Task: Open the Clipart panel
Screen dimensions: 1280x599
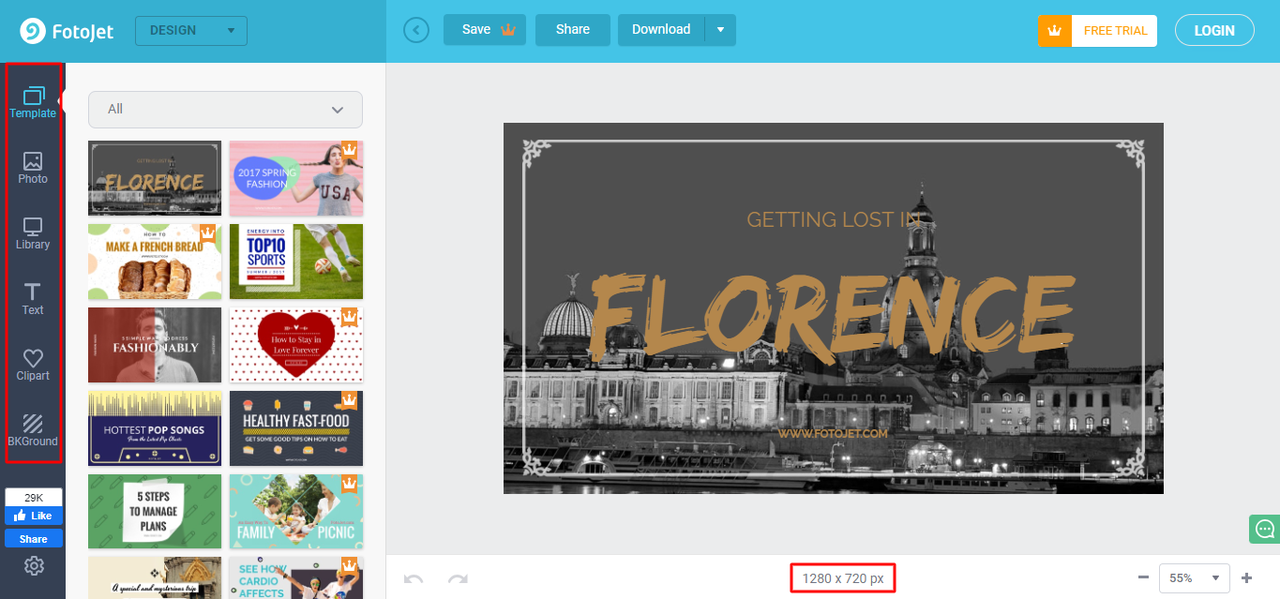Action: 33,365
